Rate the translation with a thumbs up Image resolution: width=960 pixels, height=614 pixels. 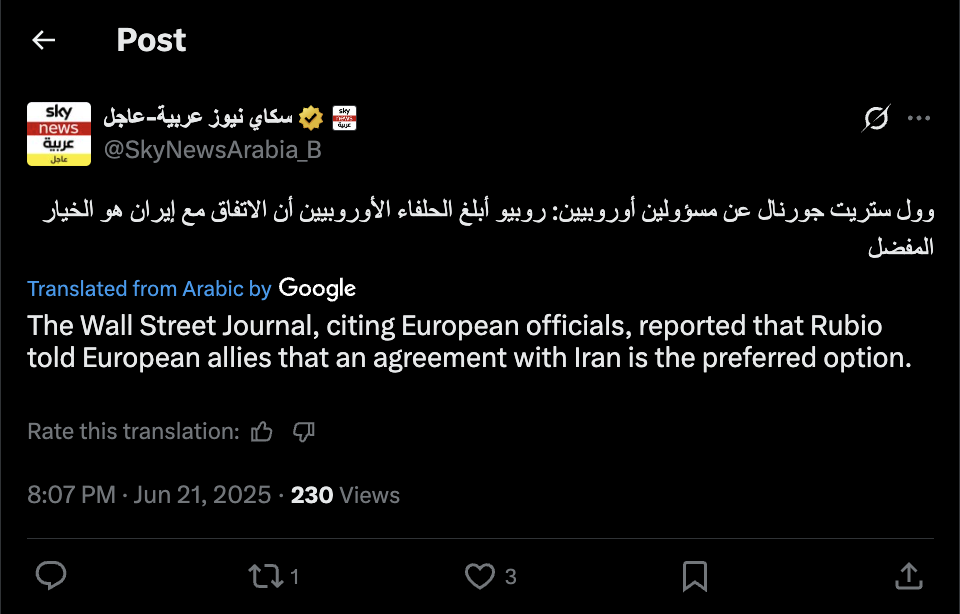pyautogui.click(x=261, y=432)
